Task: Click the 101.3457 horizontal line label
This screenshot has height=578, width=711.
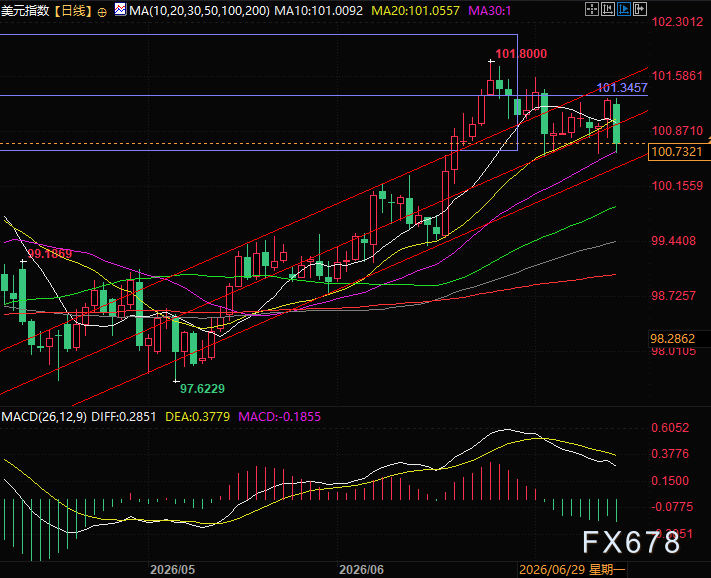Action: click(x=622, y=88)
